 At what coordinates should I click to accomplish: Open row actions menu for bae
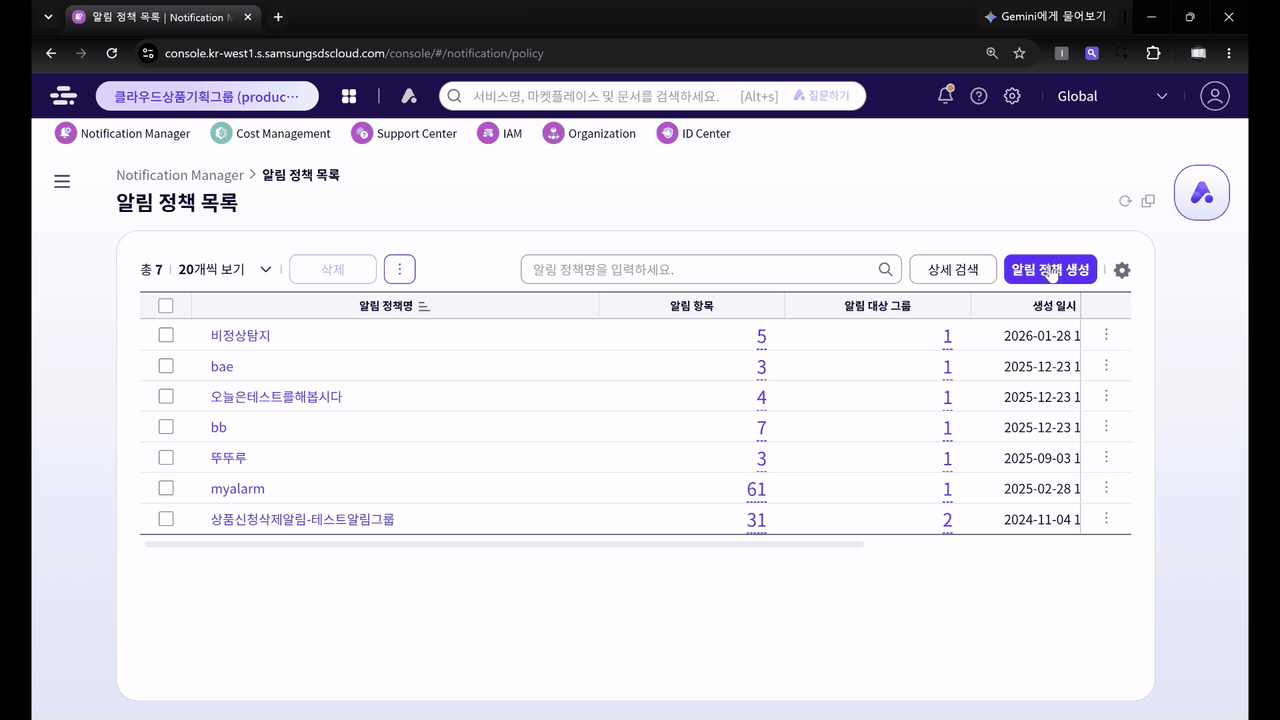coord(1106,366)
